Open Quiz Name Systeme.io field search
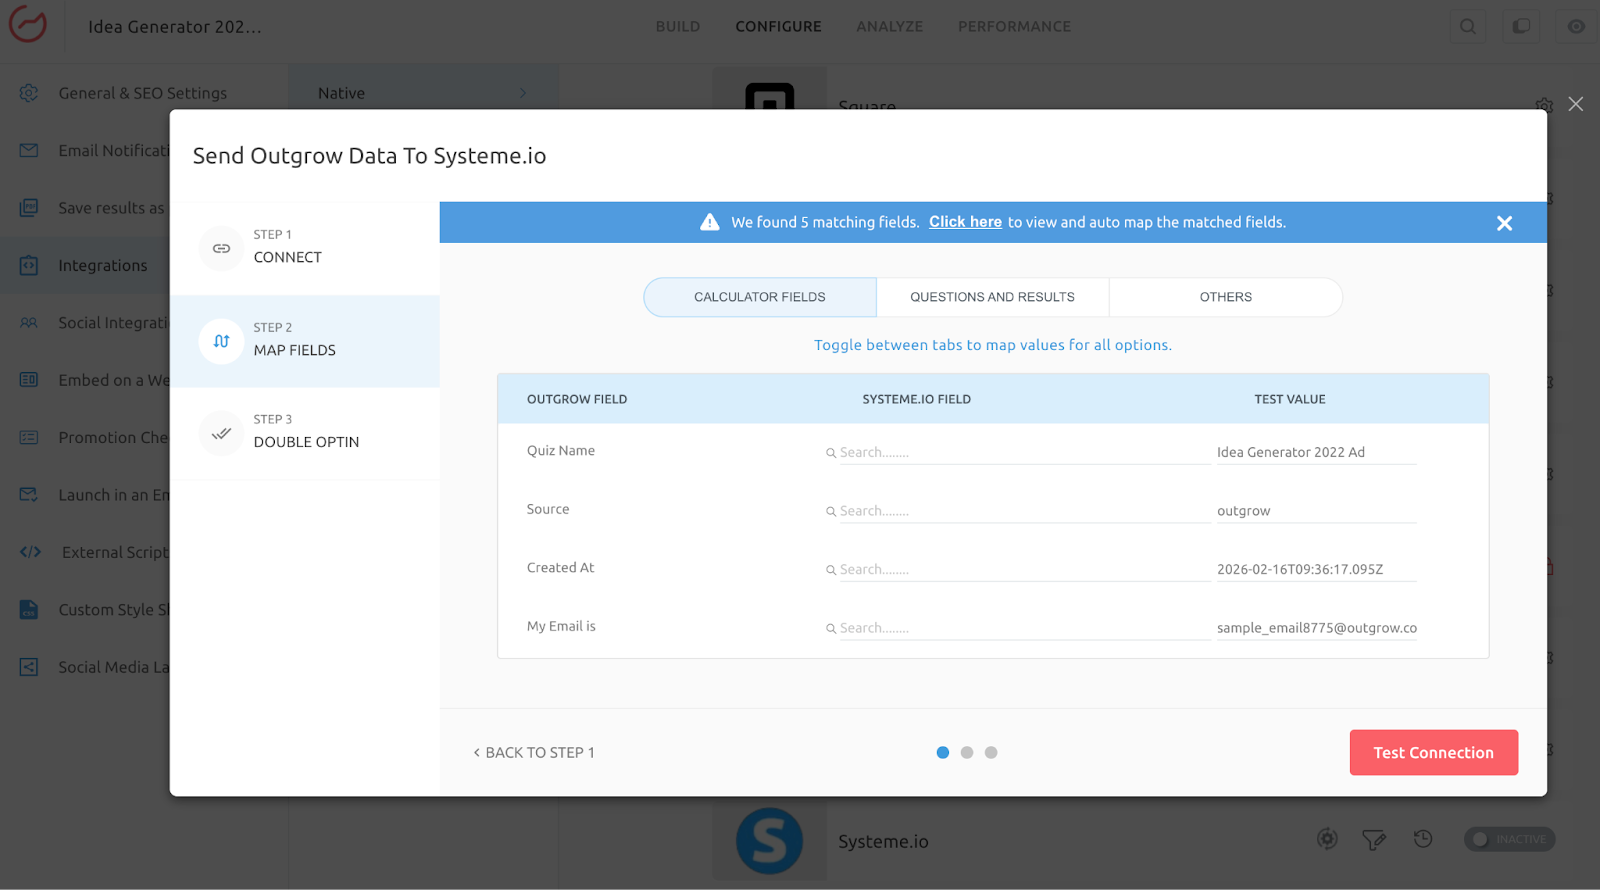 pyautogui.click(x=1020, y=453)
